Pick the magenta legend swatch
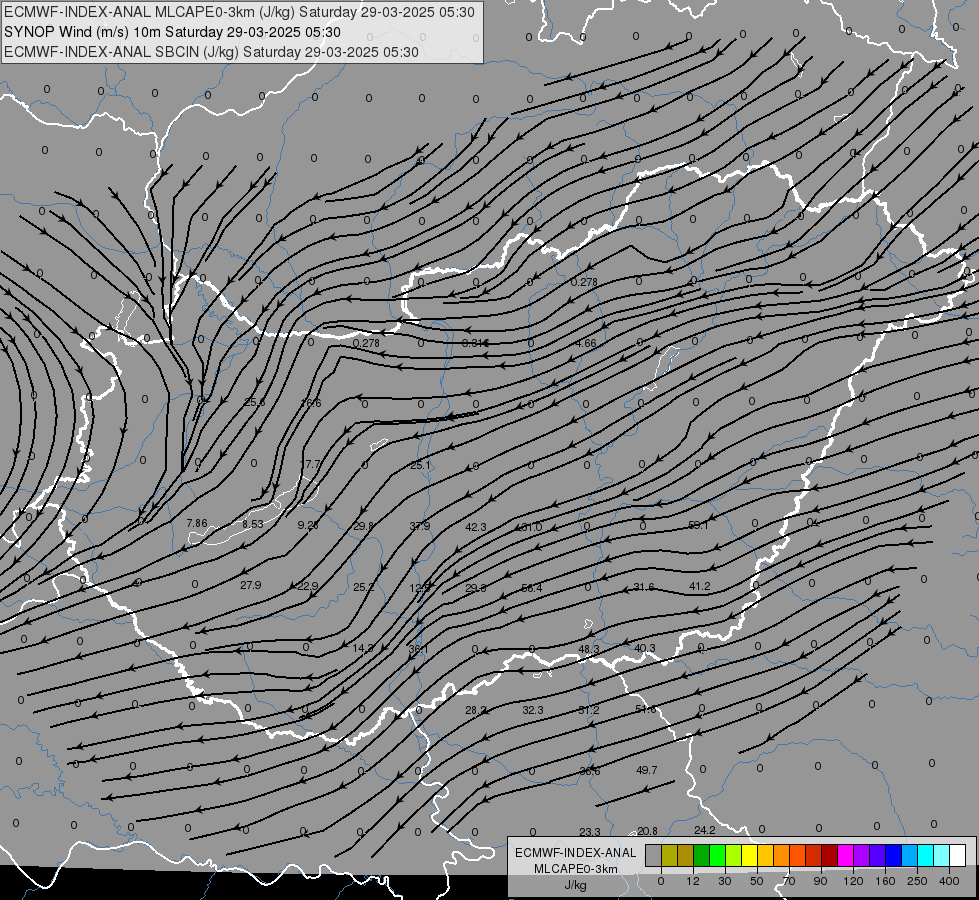This screenshot has width=979, height=900. click(x=845, y=855)
